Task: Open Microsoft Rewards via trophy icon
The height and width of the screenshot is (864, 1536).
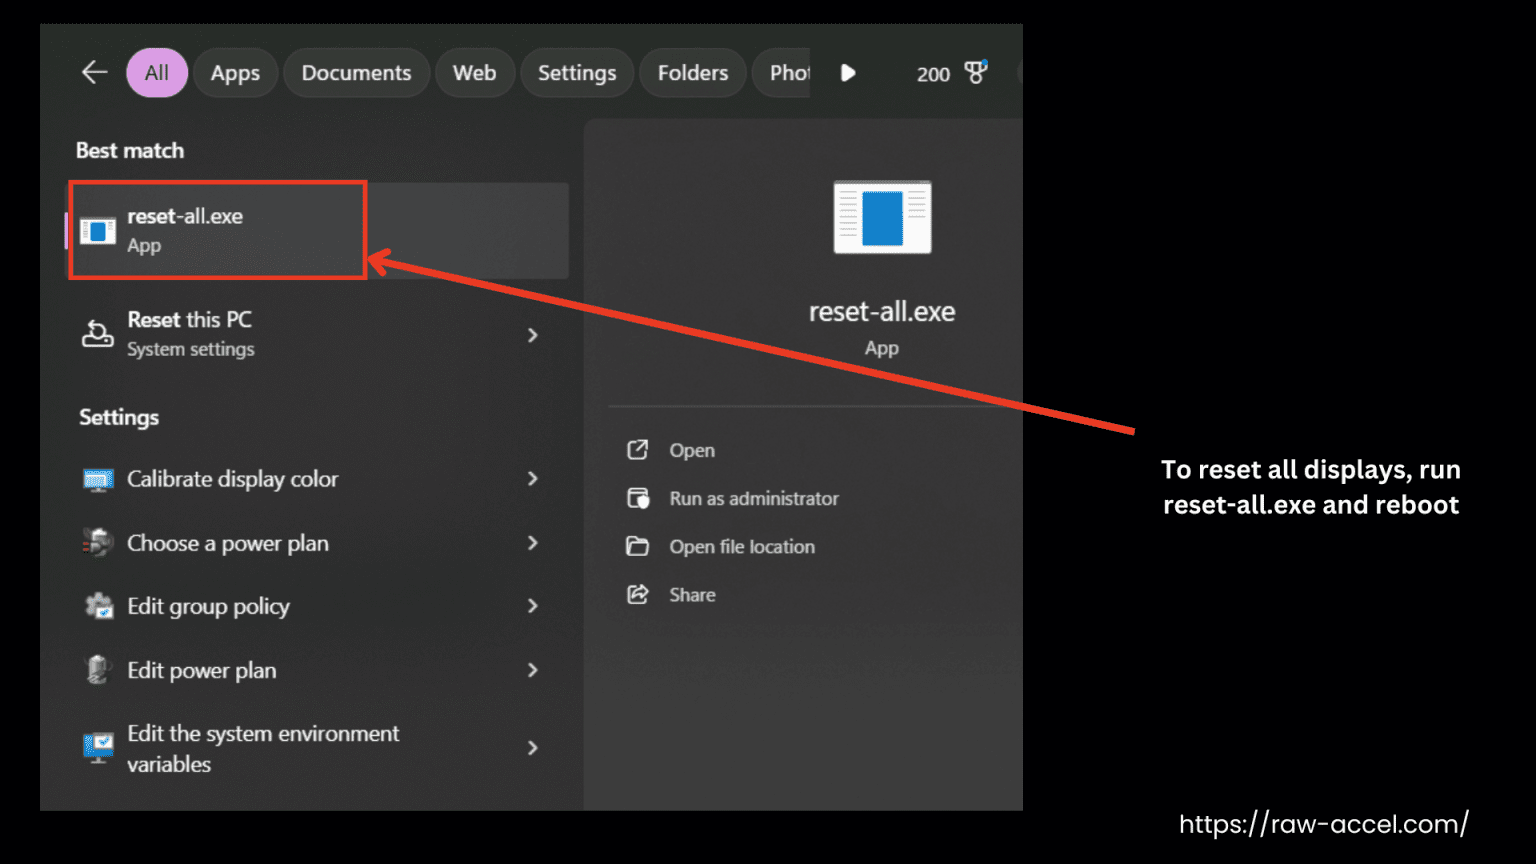Action: point(974,72)
